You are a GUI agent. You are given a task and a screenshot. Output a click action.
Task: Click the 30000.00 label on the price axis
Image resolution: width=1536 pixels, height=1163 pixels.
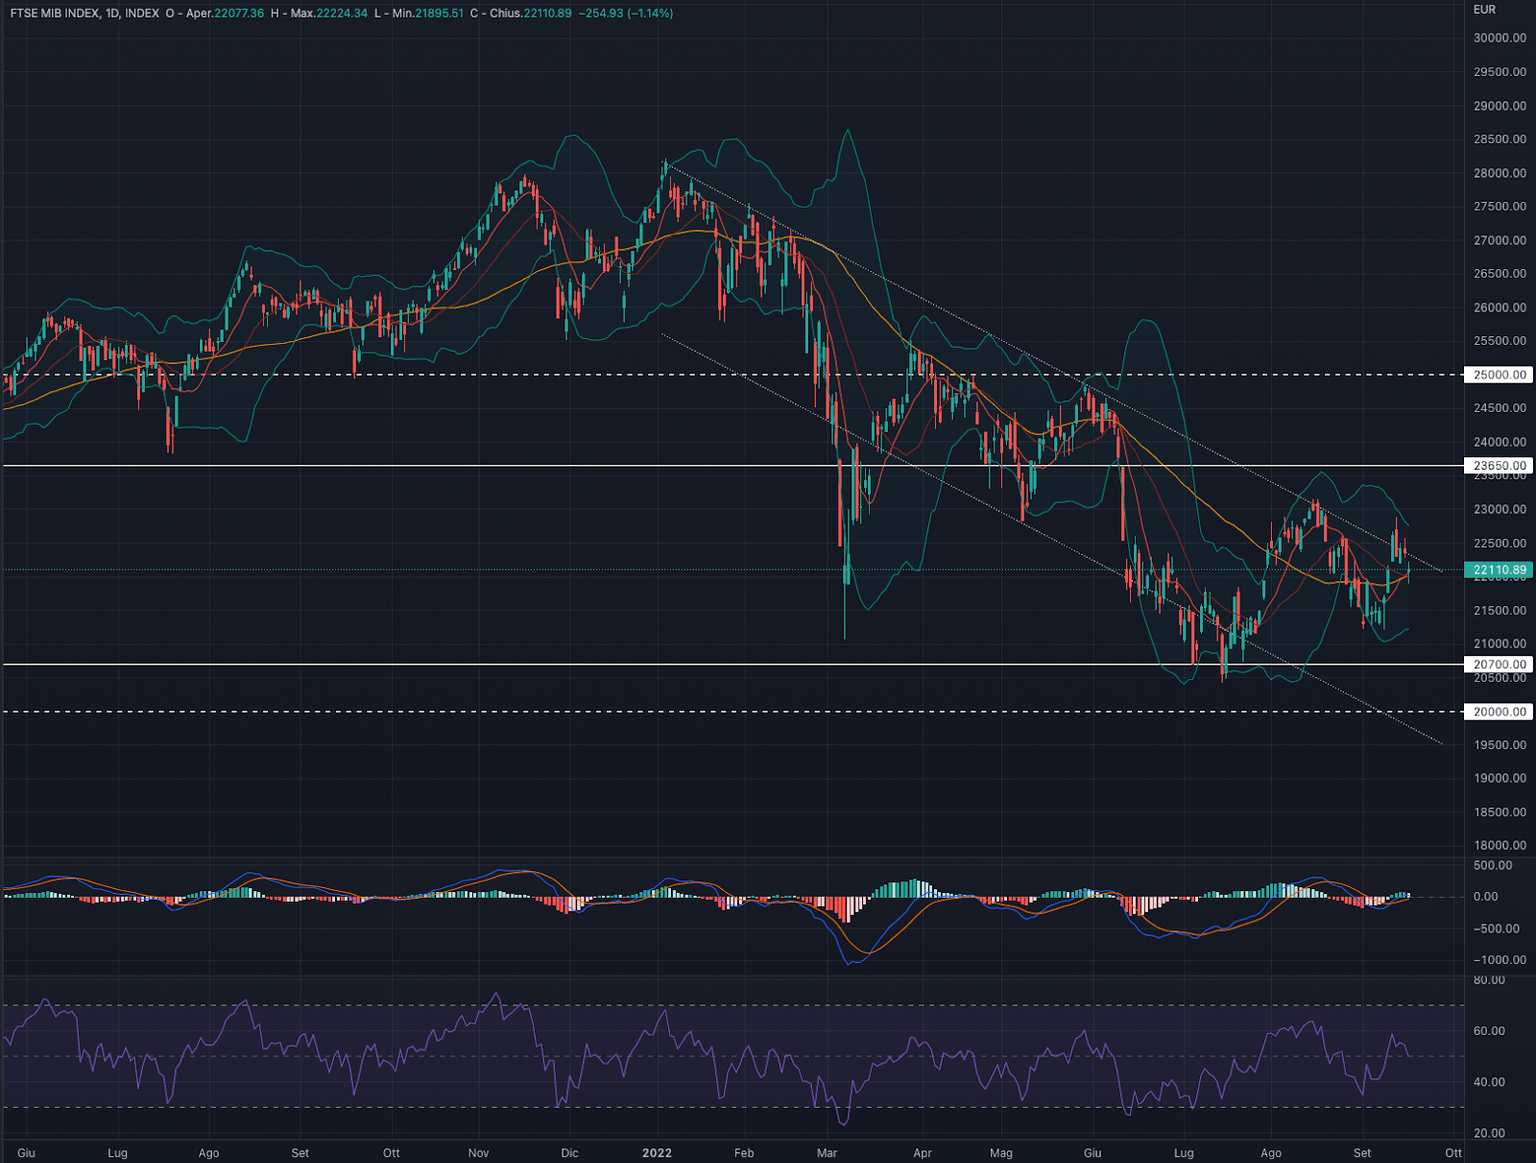pyautogui.click(x=1499, y=38)
